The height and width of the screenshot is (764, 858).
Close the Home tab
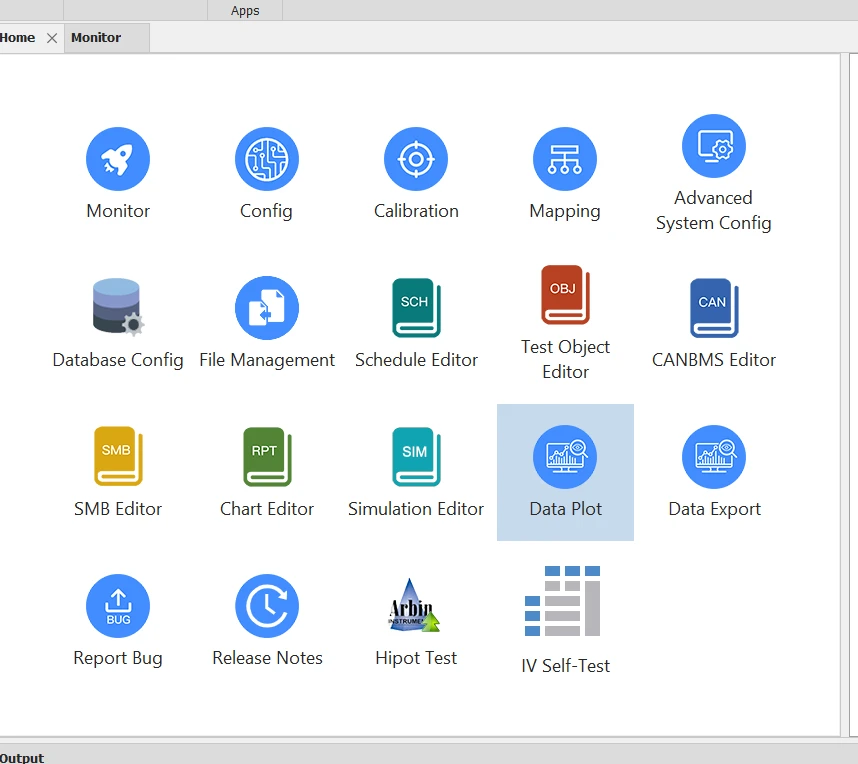click(52, 38)
